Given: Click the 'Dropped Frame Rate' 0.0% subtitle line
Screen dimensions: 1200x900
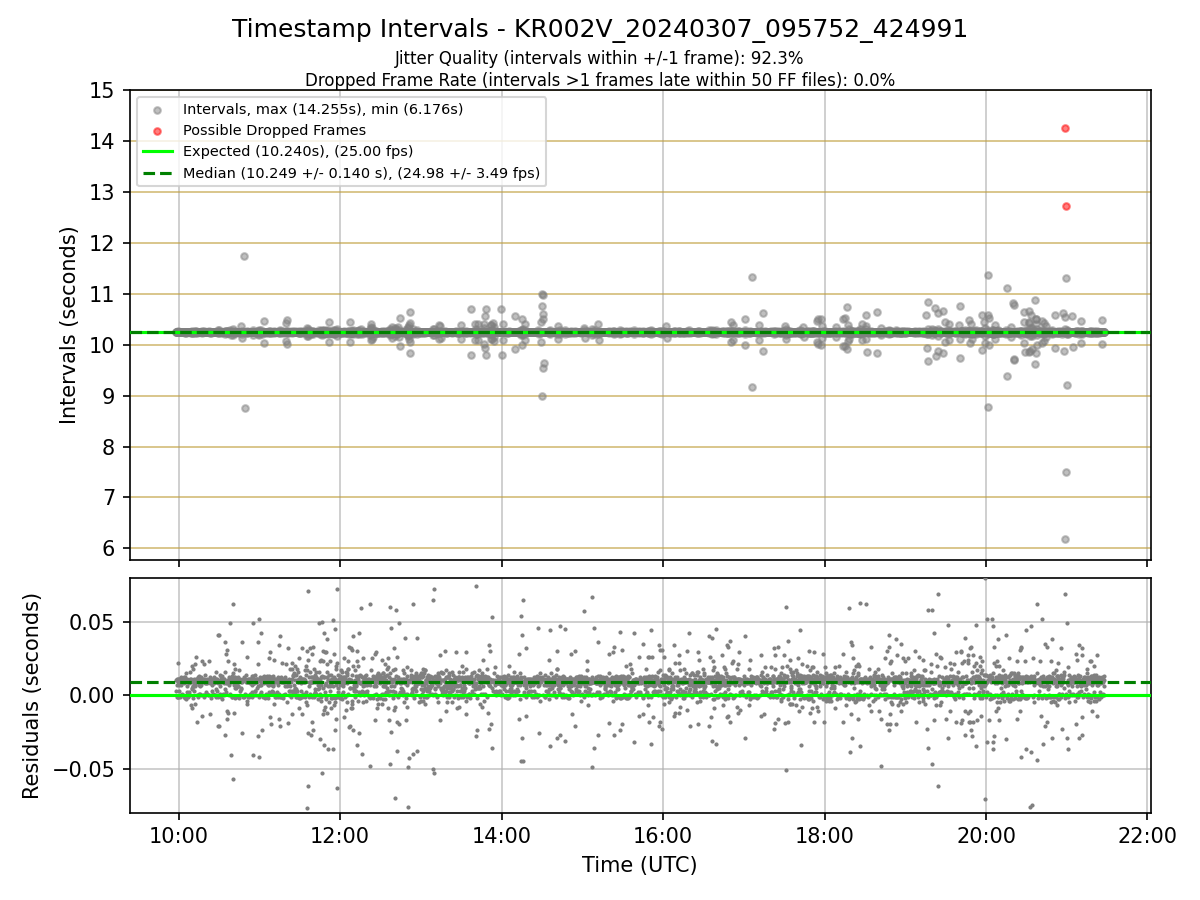Looking at the screenshot, I should point(600,80).
